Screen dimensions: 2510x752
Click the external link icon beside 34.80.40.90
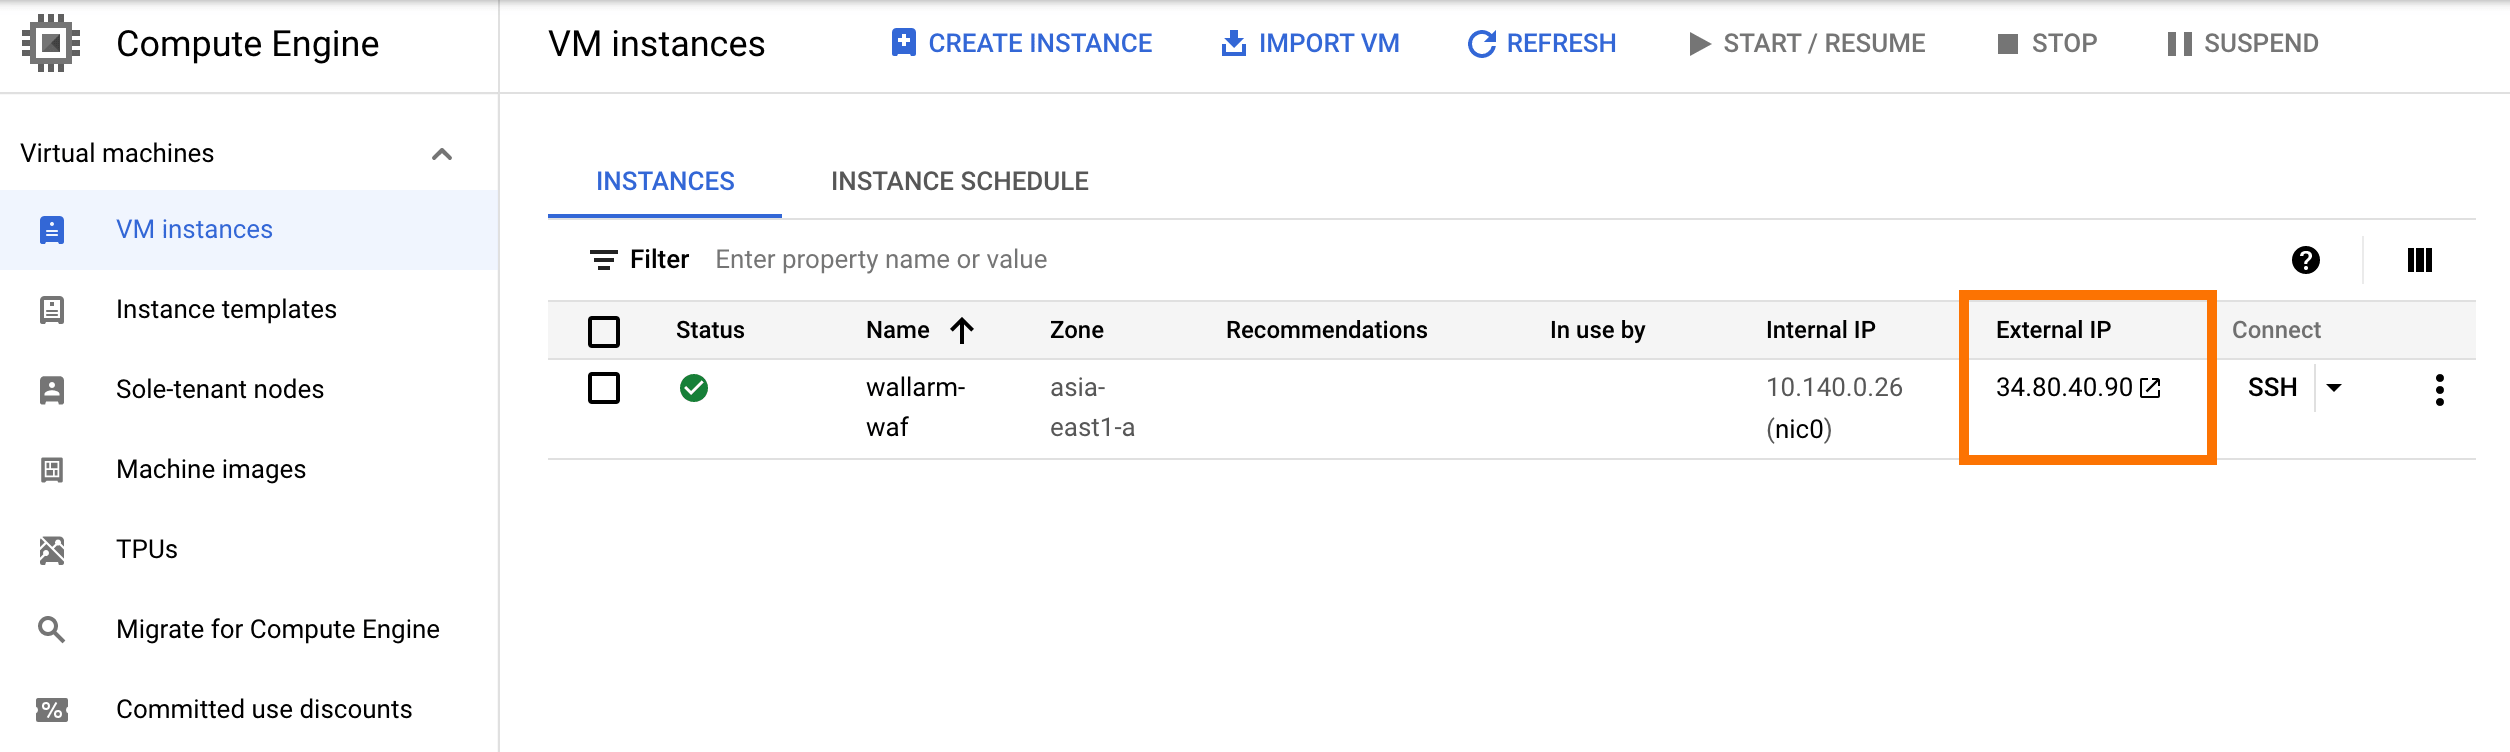[x=2151, y=388]
